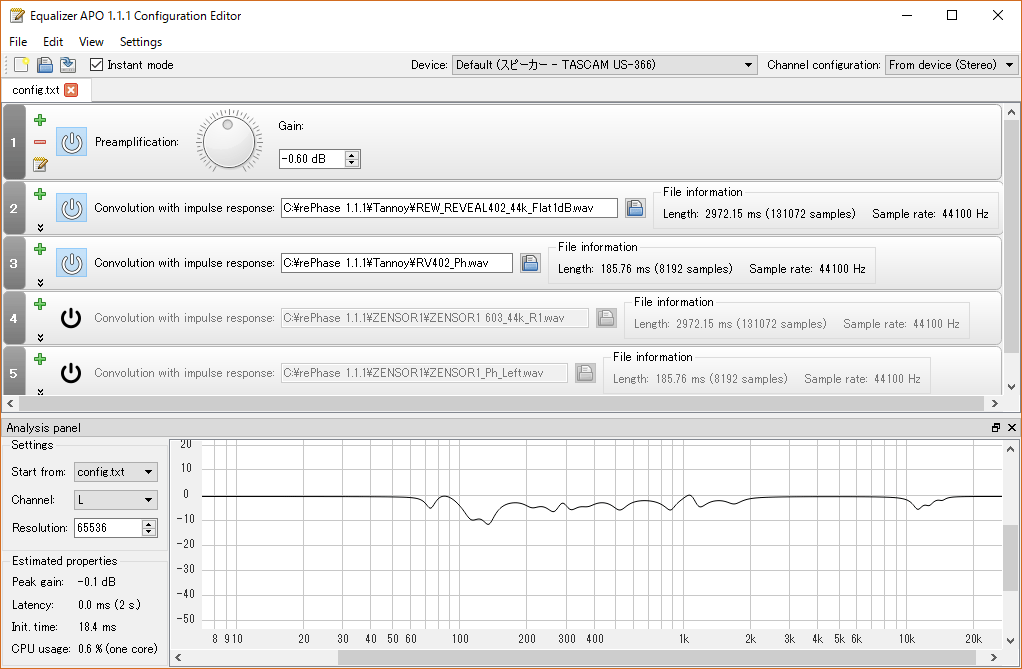Click browse icon beside ZENSOR1 603_44k_R1.wav
This screenshot has width=1022, height=669.
click(x=606, y=318)
